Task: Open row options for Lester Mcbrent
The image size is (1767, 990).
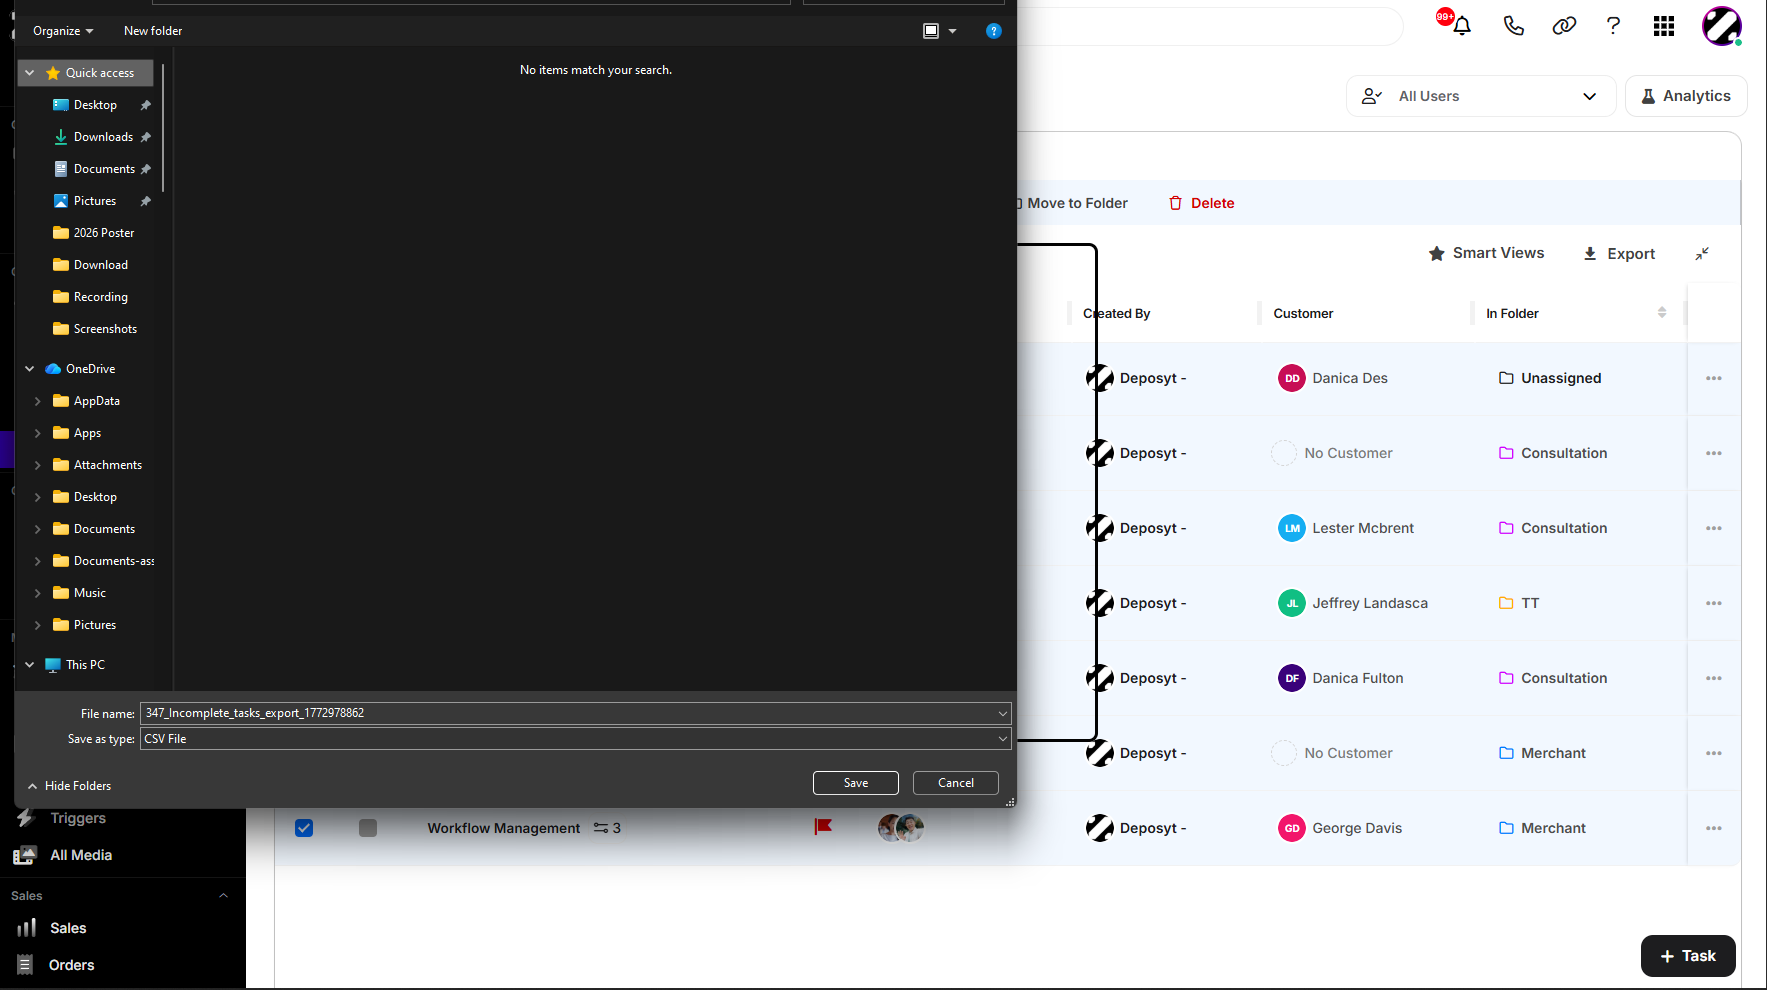Action: (1714, 528)
